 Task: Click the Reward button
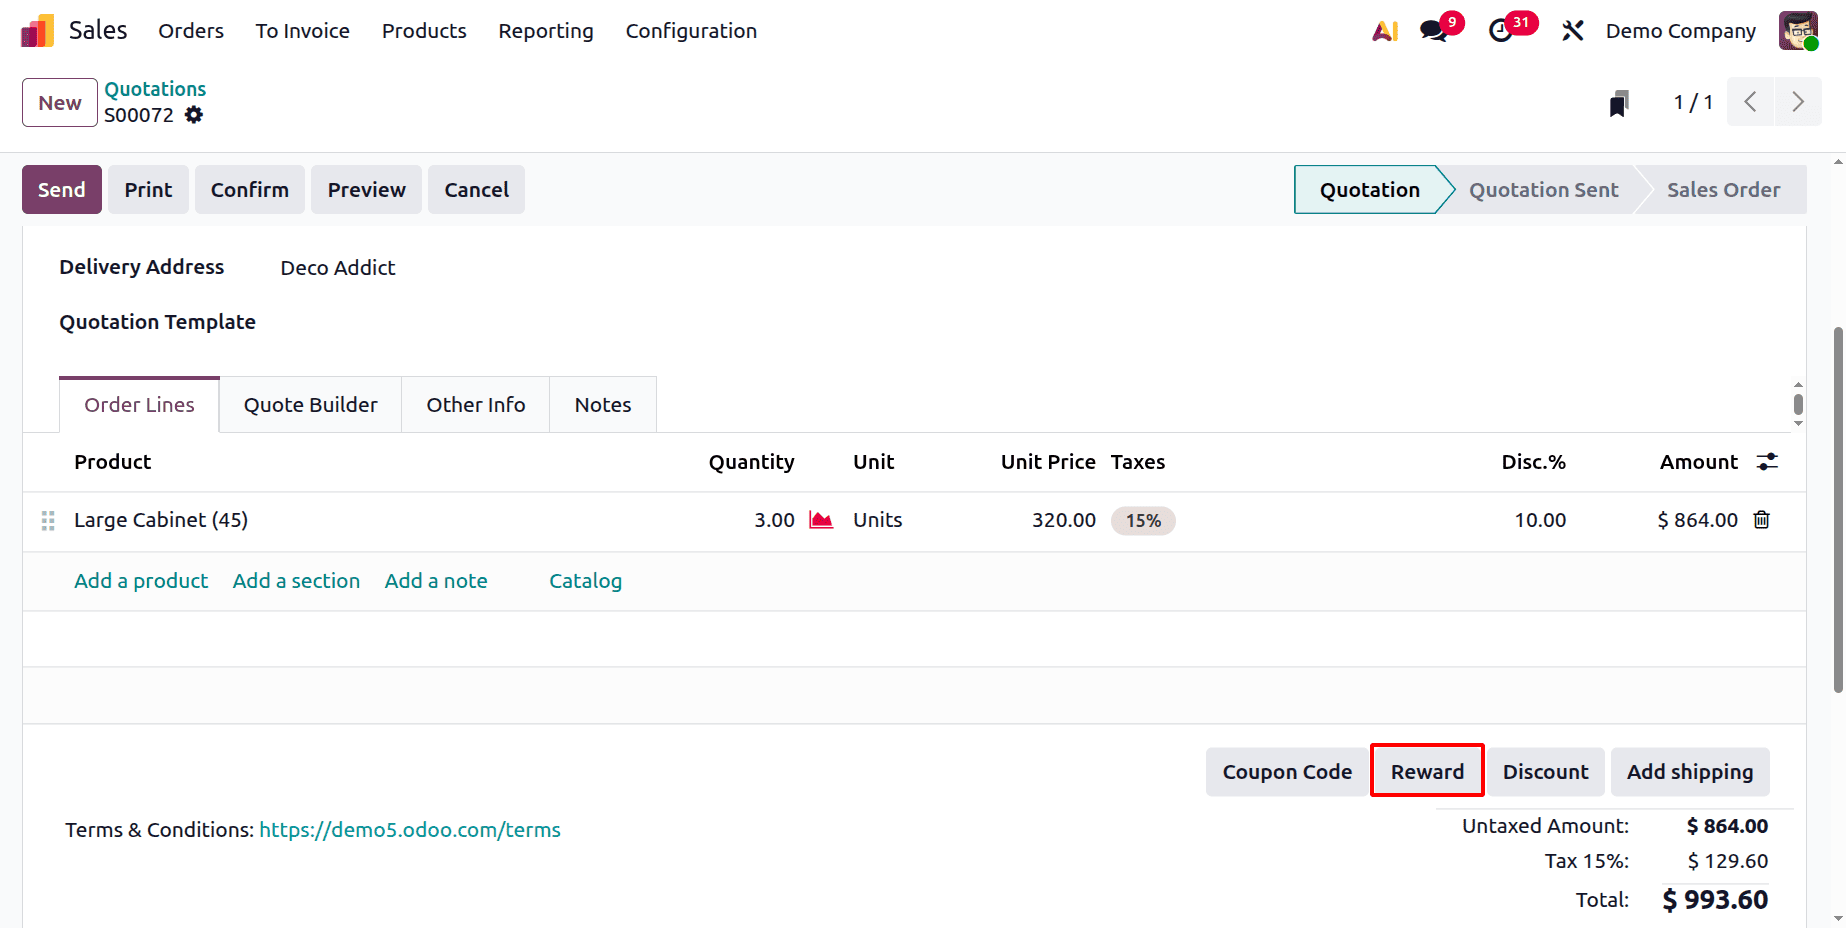click(1427, 771)
